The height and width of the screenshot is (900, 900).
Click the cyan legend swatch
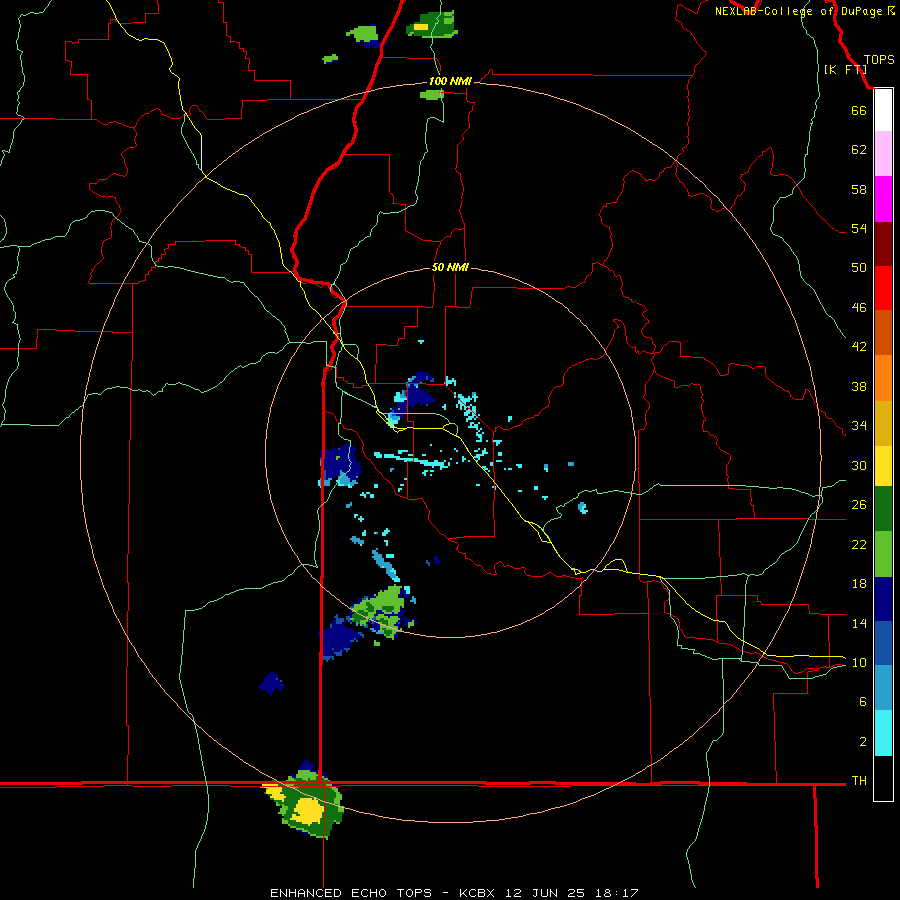tap(883, 733)
